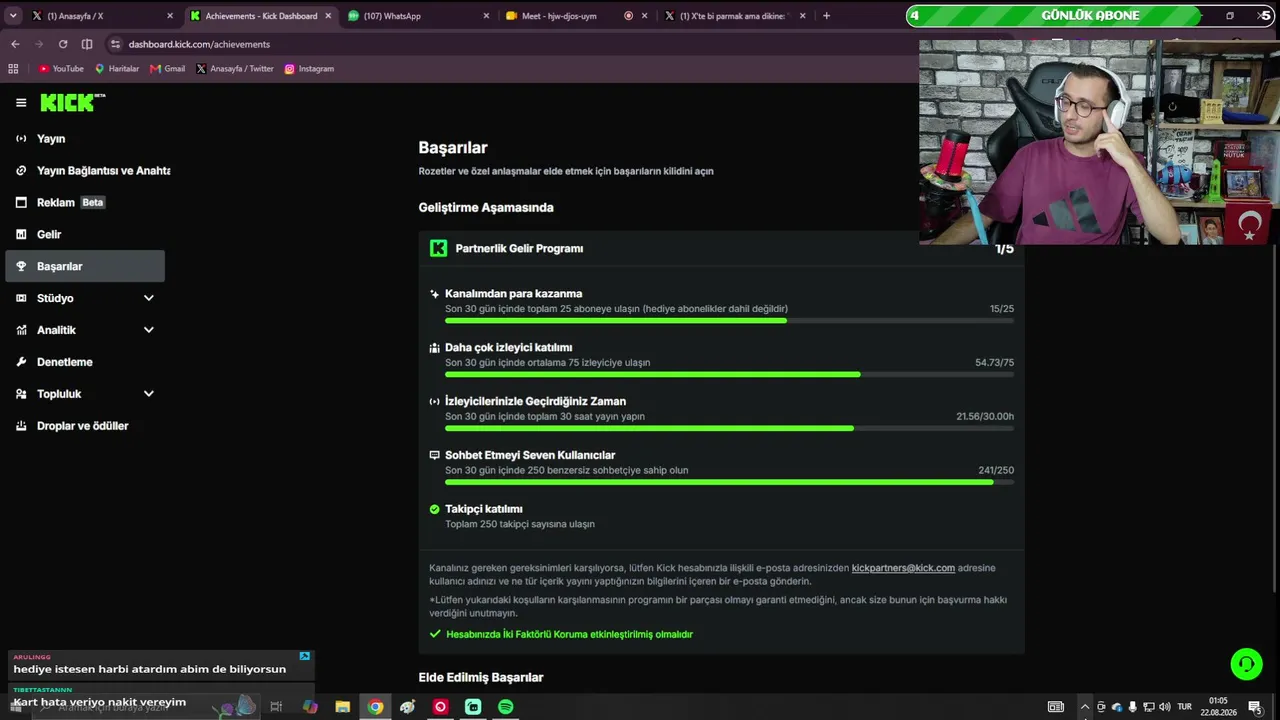Open the Yayın sidebar page
Image resolution: width=1280 pixels, height=720 pixels.
[x=85, y=139]
